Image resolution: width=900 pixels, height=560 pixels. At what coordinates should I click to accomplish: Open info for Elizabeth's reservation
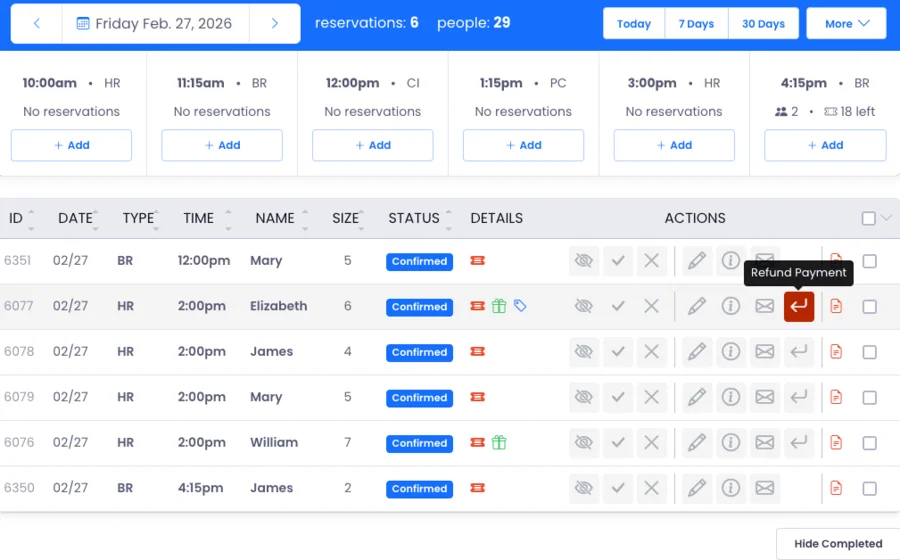click(x=731, y=306)
